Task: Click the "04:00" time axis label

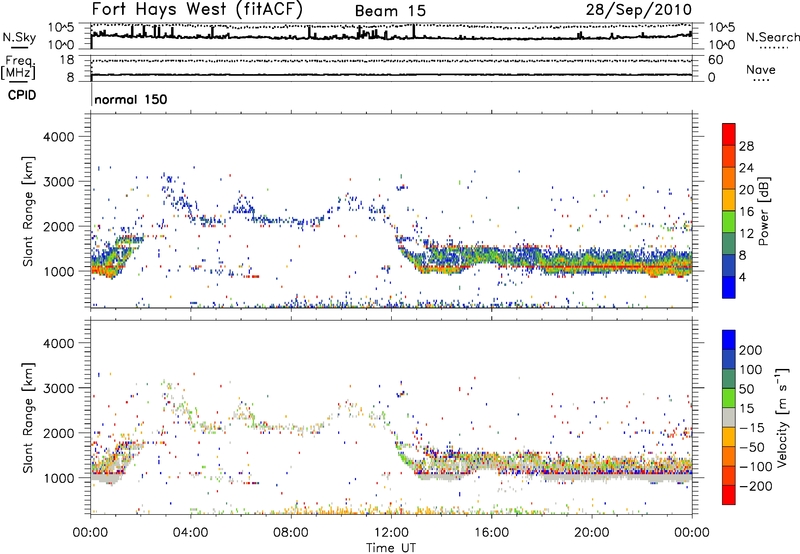Action: [x=190, y=533]
